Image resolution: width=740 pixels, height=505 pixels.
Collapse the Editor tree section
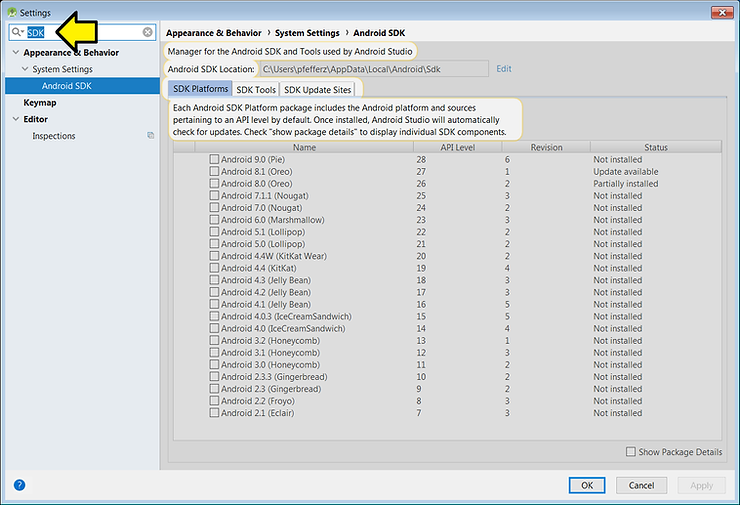click(x=14, y=119)
